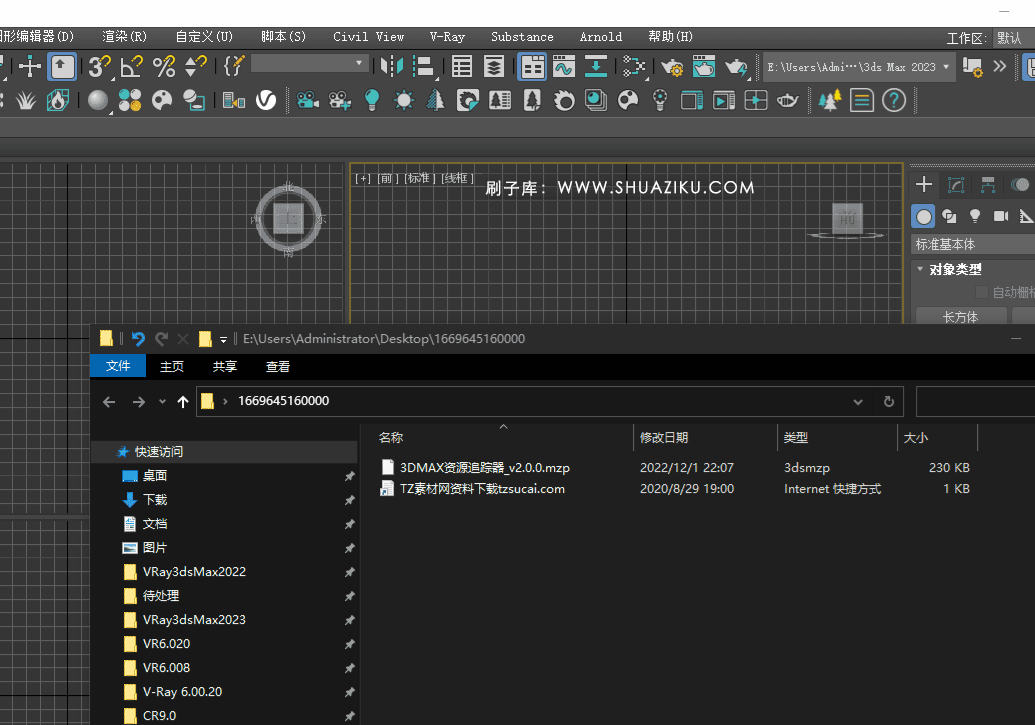The width and height of the screenshot is (1035, 725).
Task: Toggle the ribbon display button
Action: 532,67
